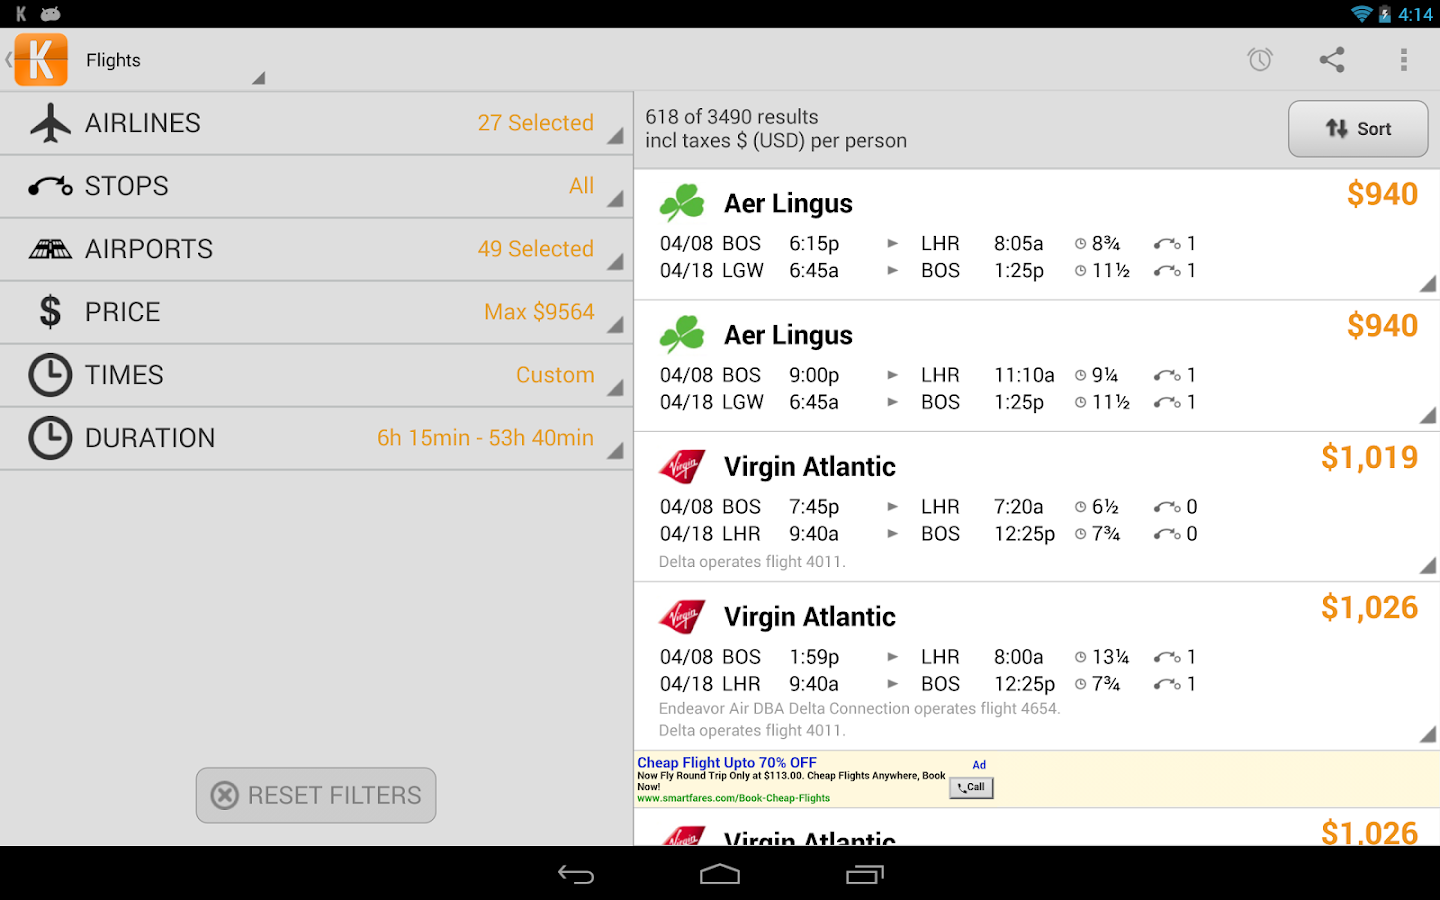This screenshot has height=900, width=1440.
Task: Tap the Virgin Atlantic logo on $1,019 flight
Action: [683, 465]
